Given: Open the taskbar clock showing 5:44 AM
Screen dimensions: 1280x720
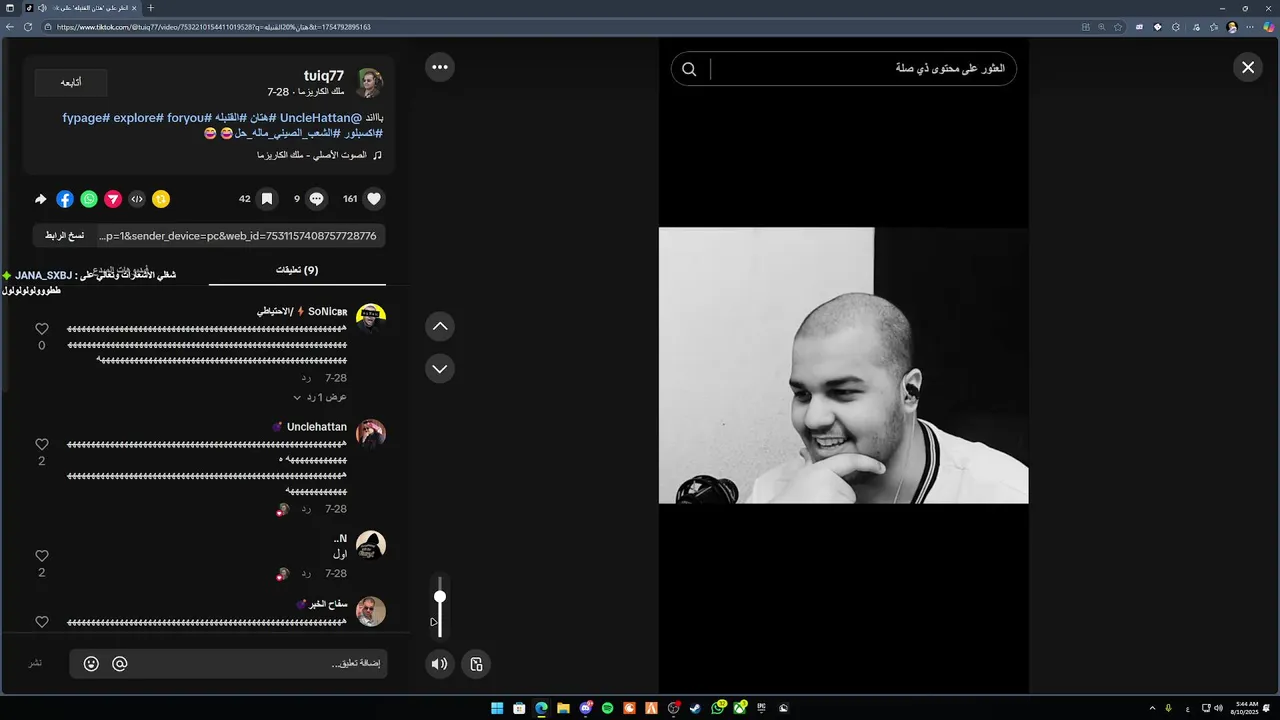Looking at the screenshot, I should (1247, 708).
